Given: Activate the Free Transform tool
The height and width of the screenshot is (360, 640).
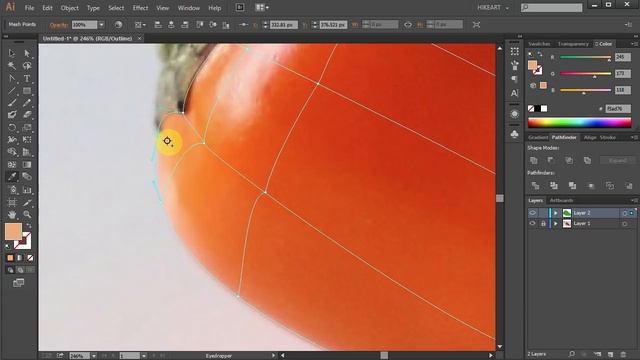Looking at the screenshot, I should coord(27,140).
